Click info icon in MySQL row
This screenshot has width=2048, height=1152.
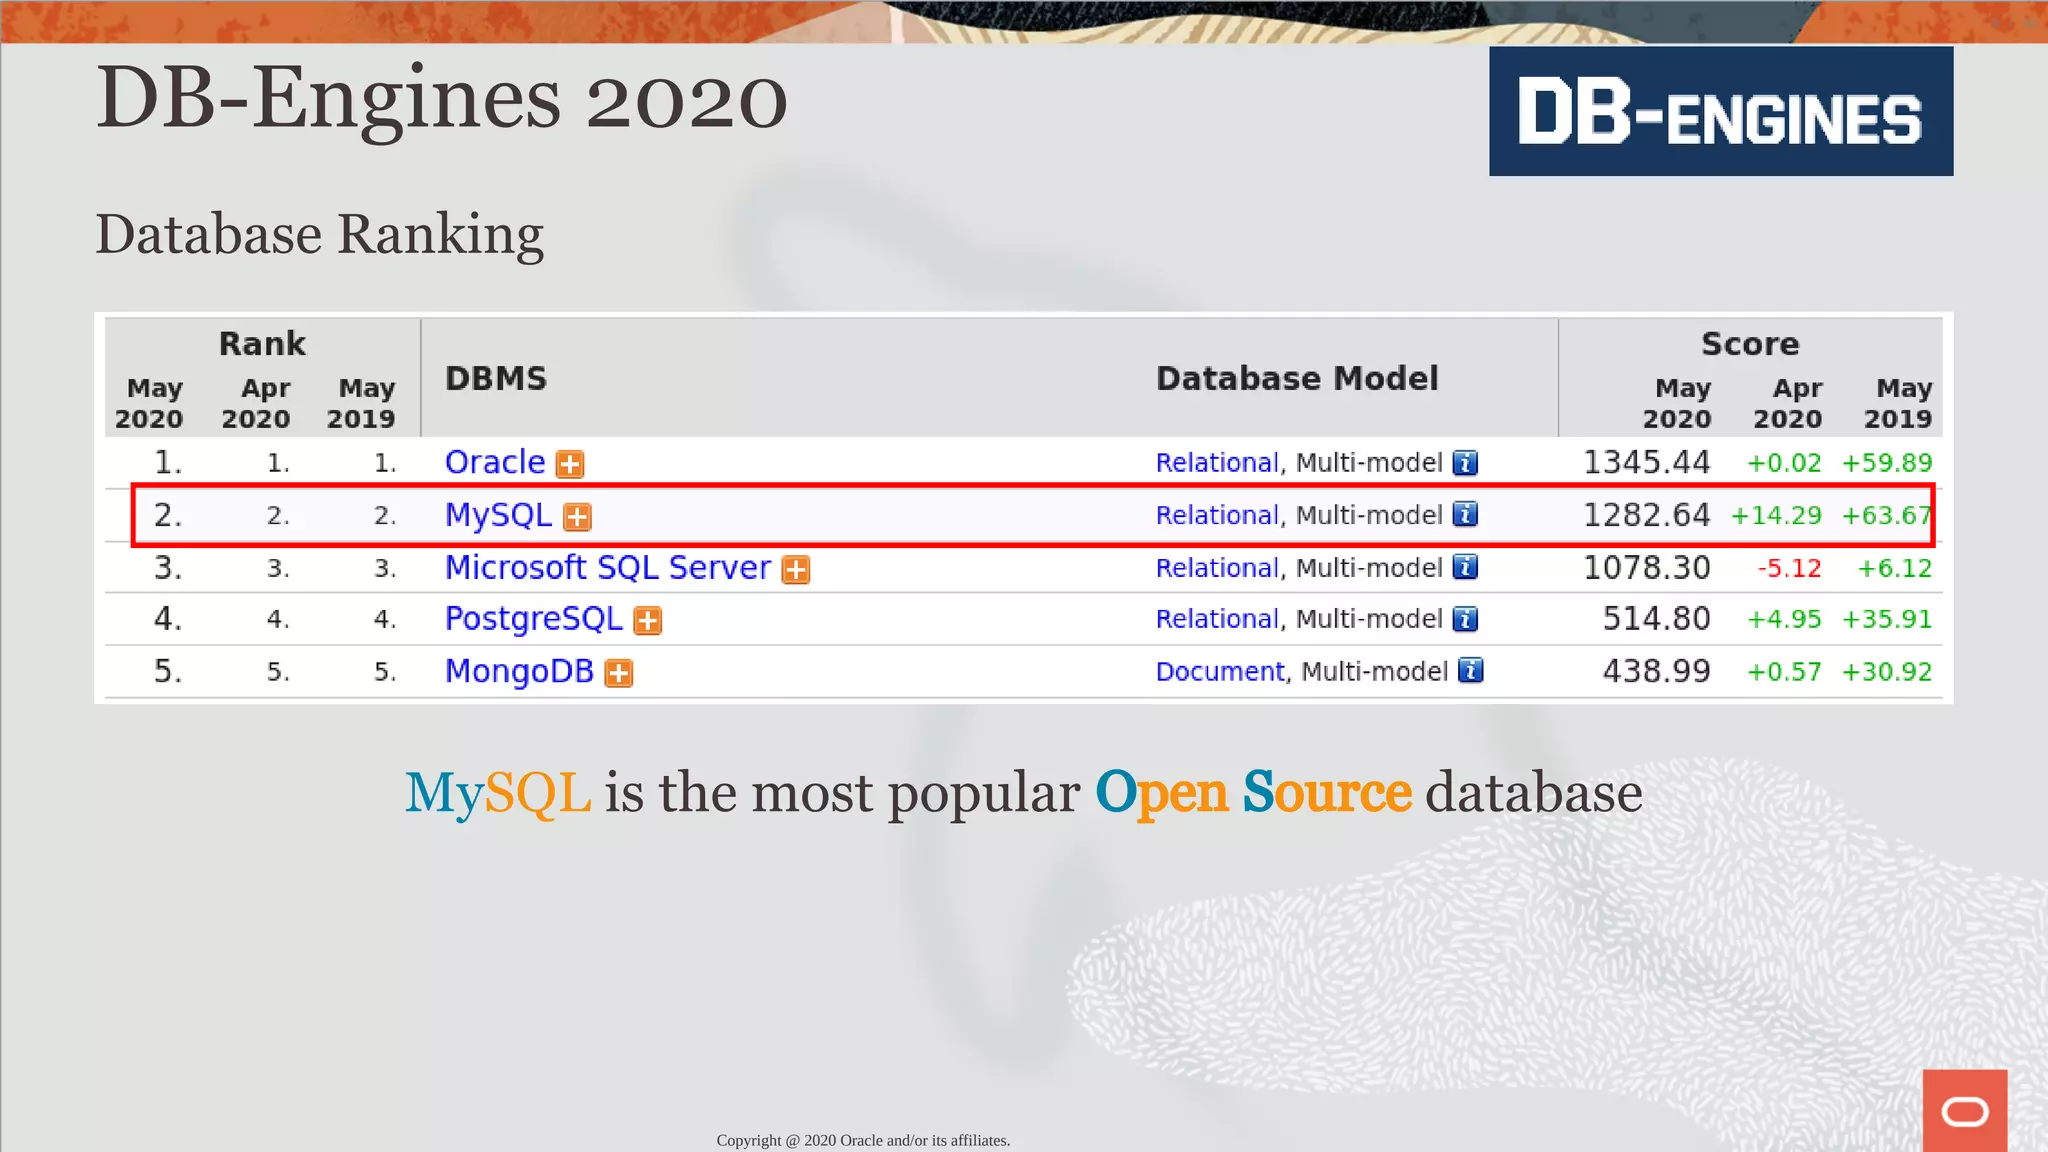pos(1465,515)
